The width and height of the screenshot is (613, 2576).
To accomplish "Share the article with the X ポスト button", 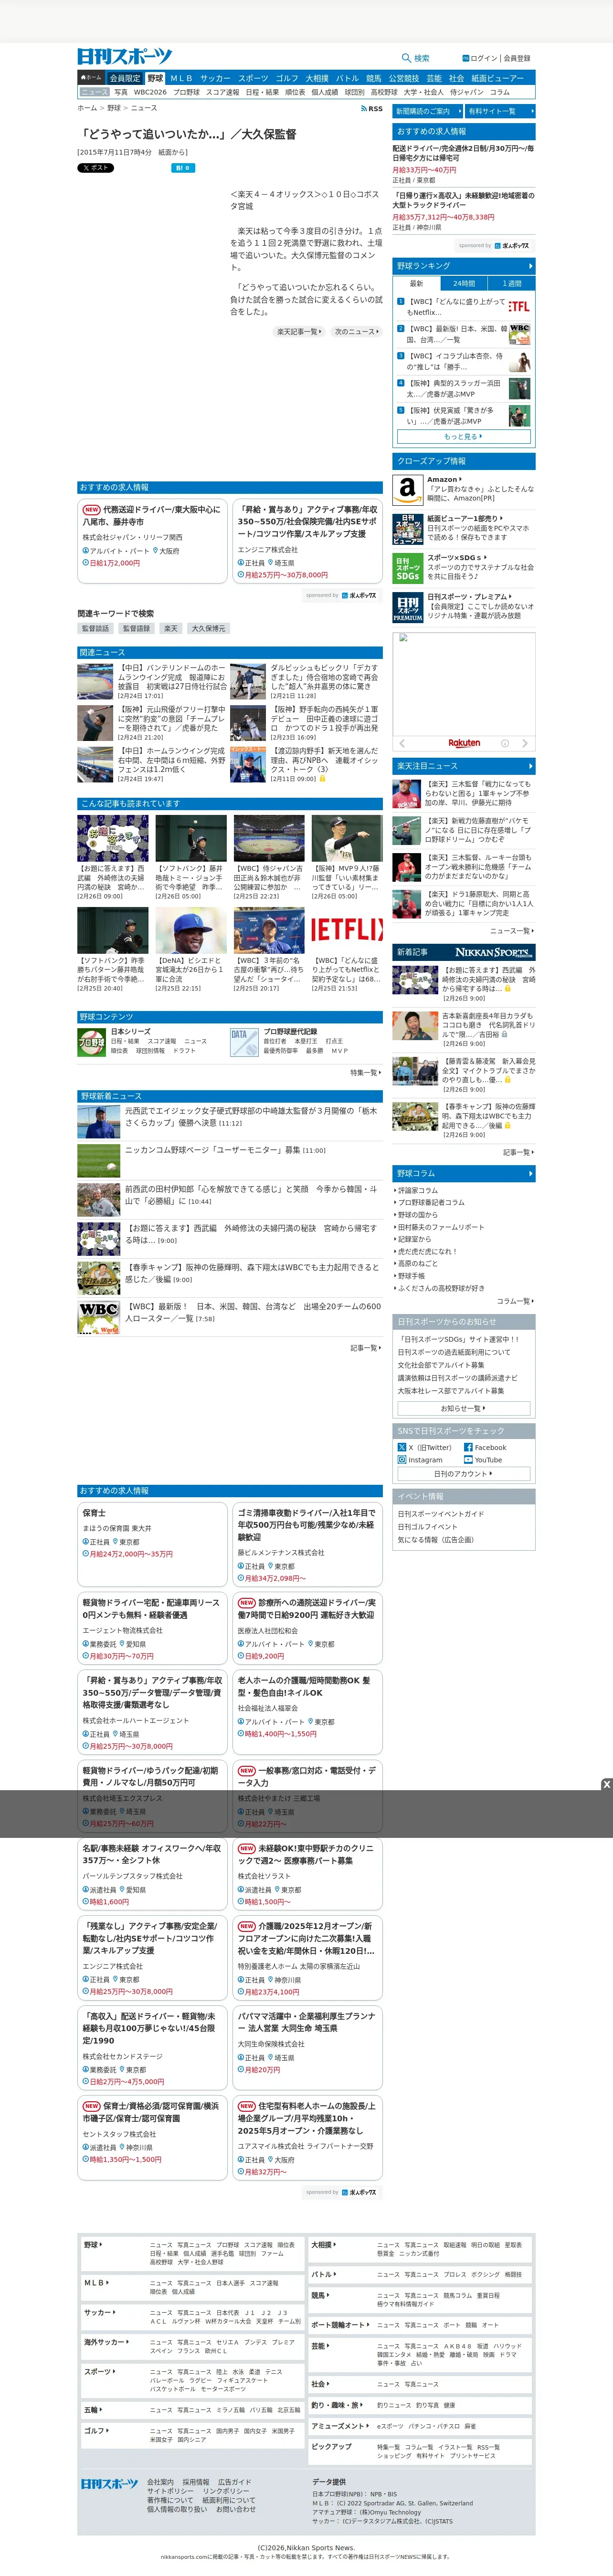I will coord(96,168).
